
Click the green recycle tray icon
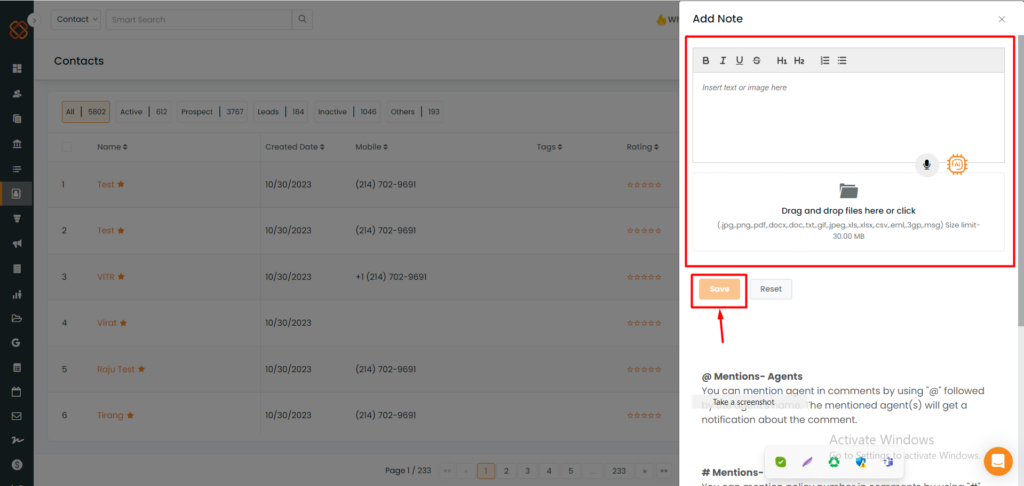click(834, 462)
